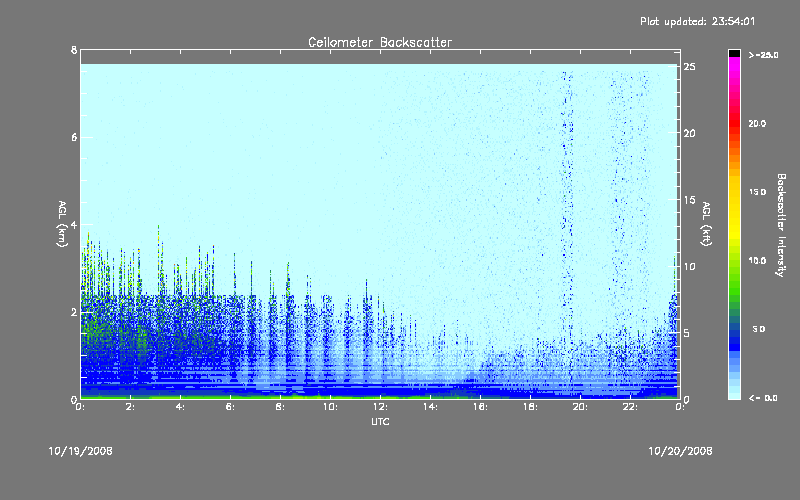Click the 'UTC' x-axis label

[380, 421]
